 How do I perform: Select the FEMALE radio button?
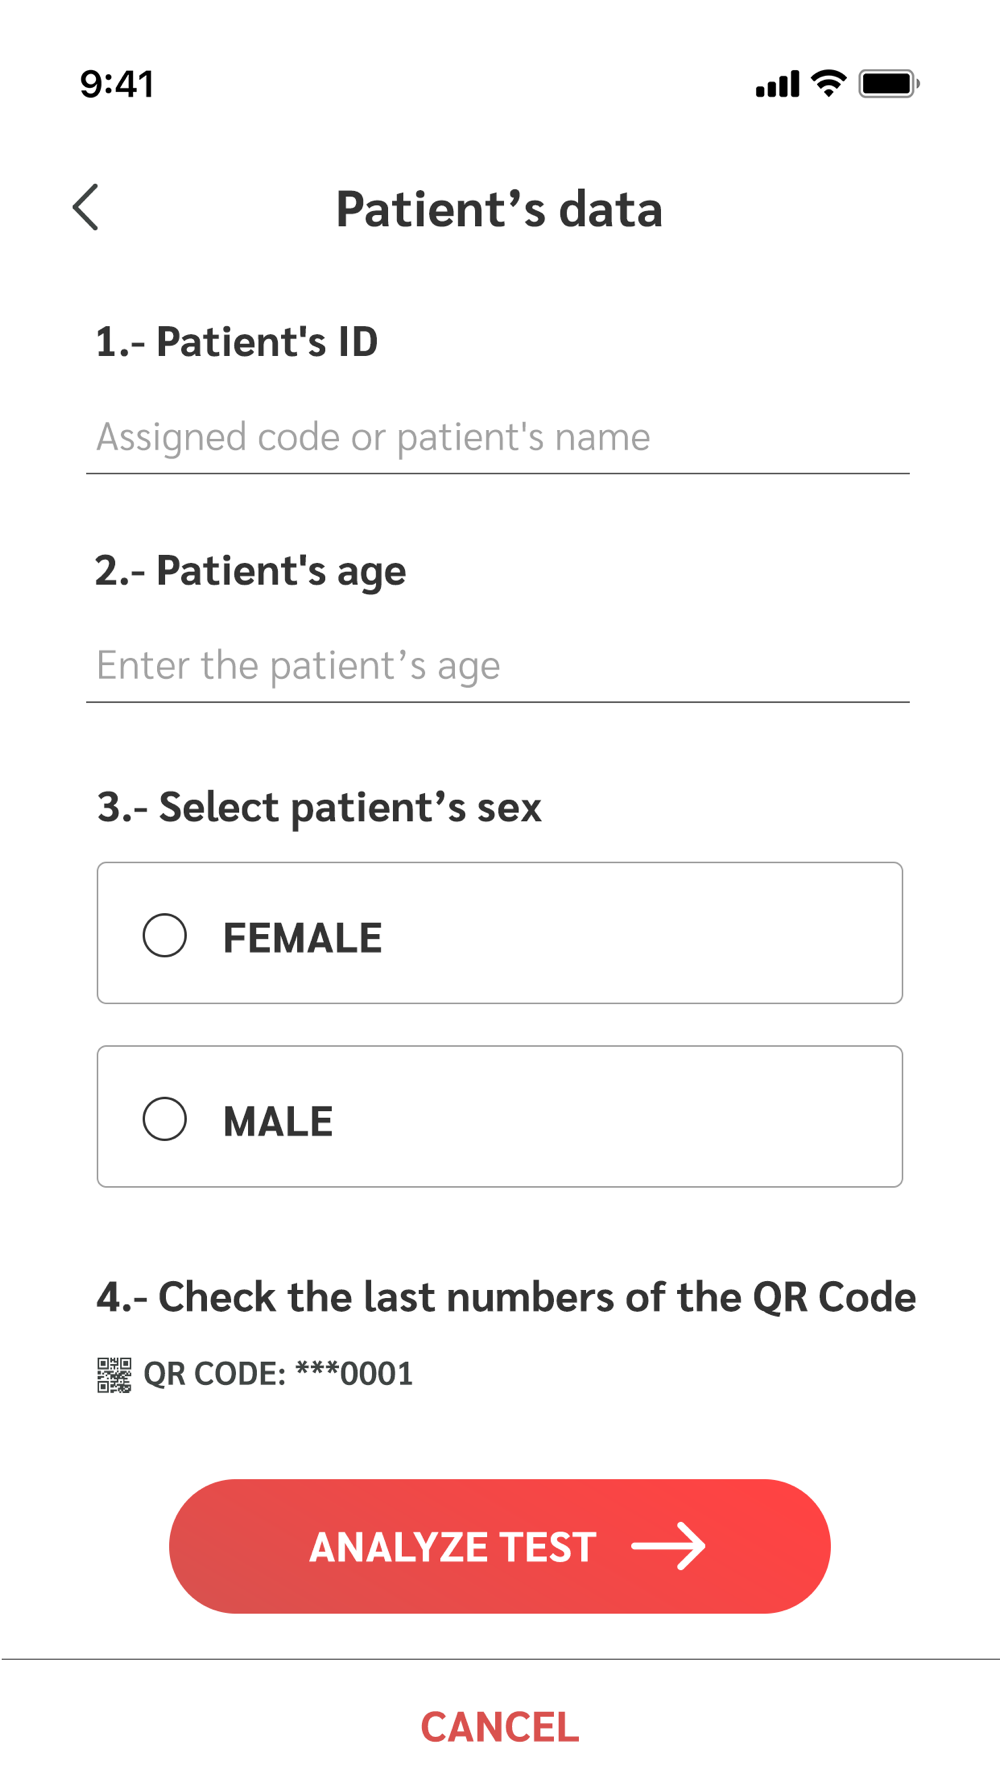[x=165, y=936]
